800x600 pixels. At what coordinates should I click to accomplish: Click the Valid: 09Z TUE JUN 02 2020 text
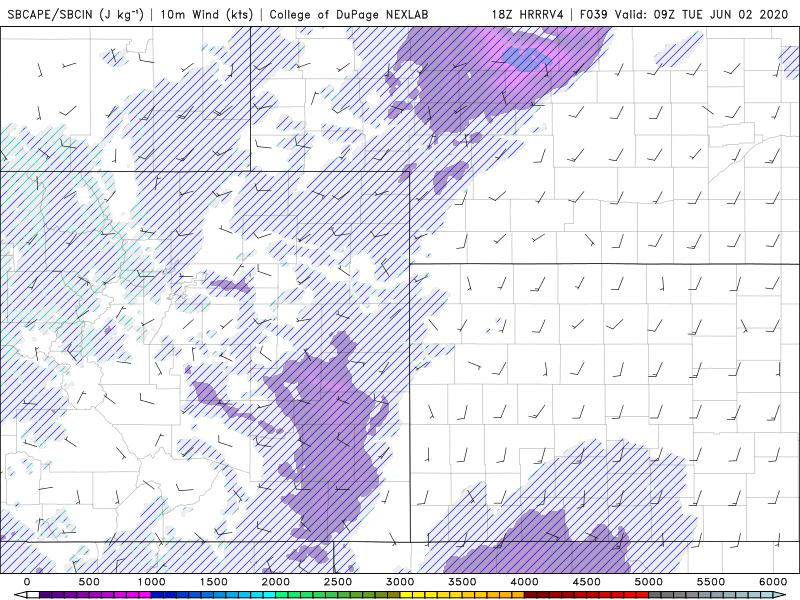pyautogui.click(x=702, y=14)
